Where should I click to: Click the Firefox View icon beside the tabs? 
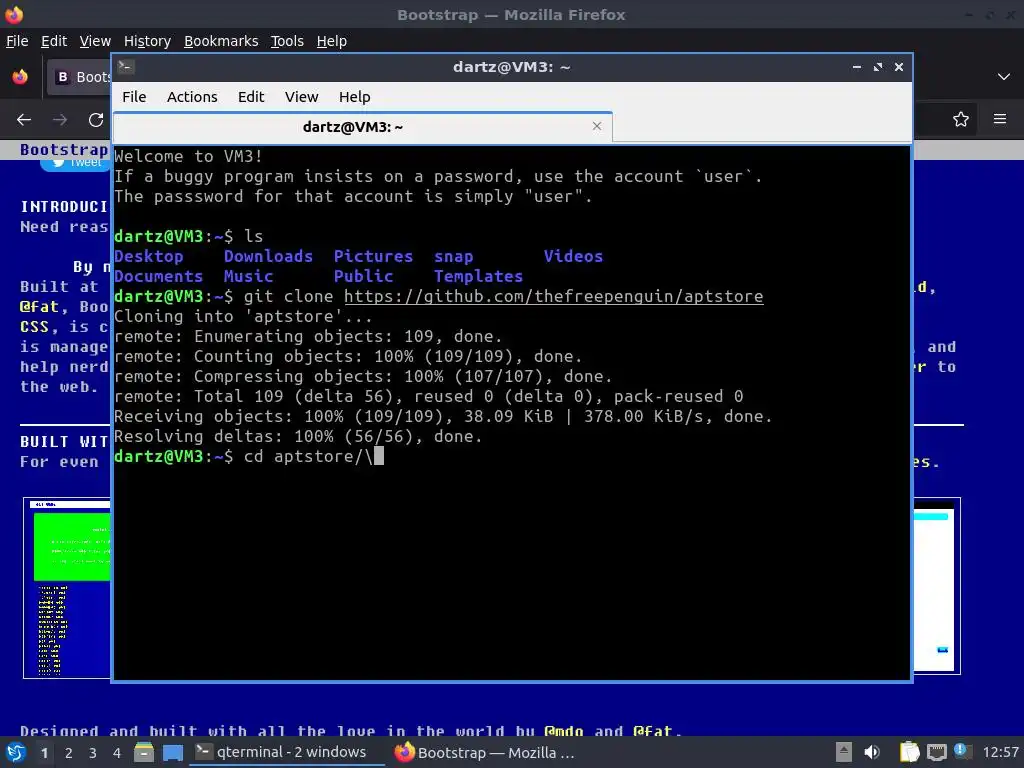[x=20, y=77]
